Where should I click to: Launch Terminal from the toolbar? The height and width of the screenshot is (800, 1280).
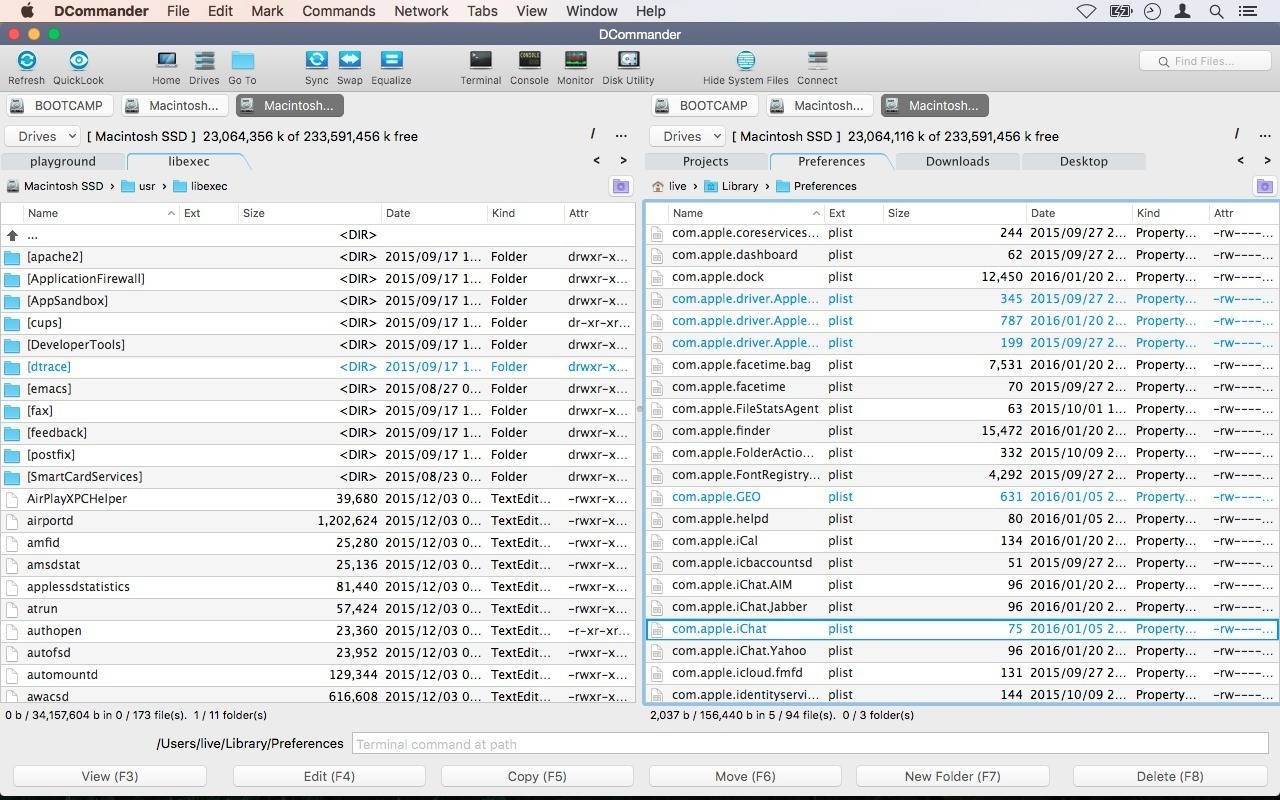point(481,67)
